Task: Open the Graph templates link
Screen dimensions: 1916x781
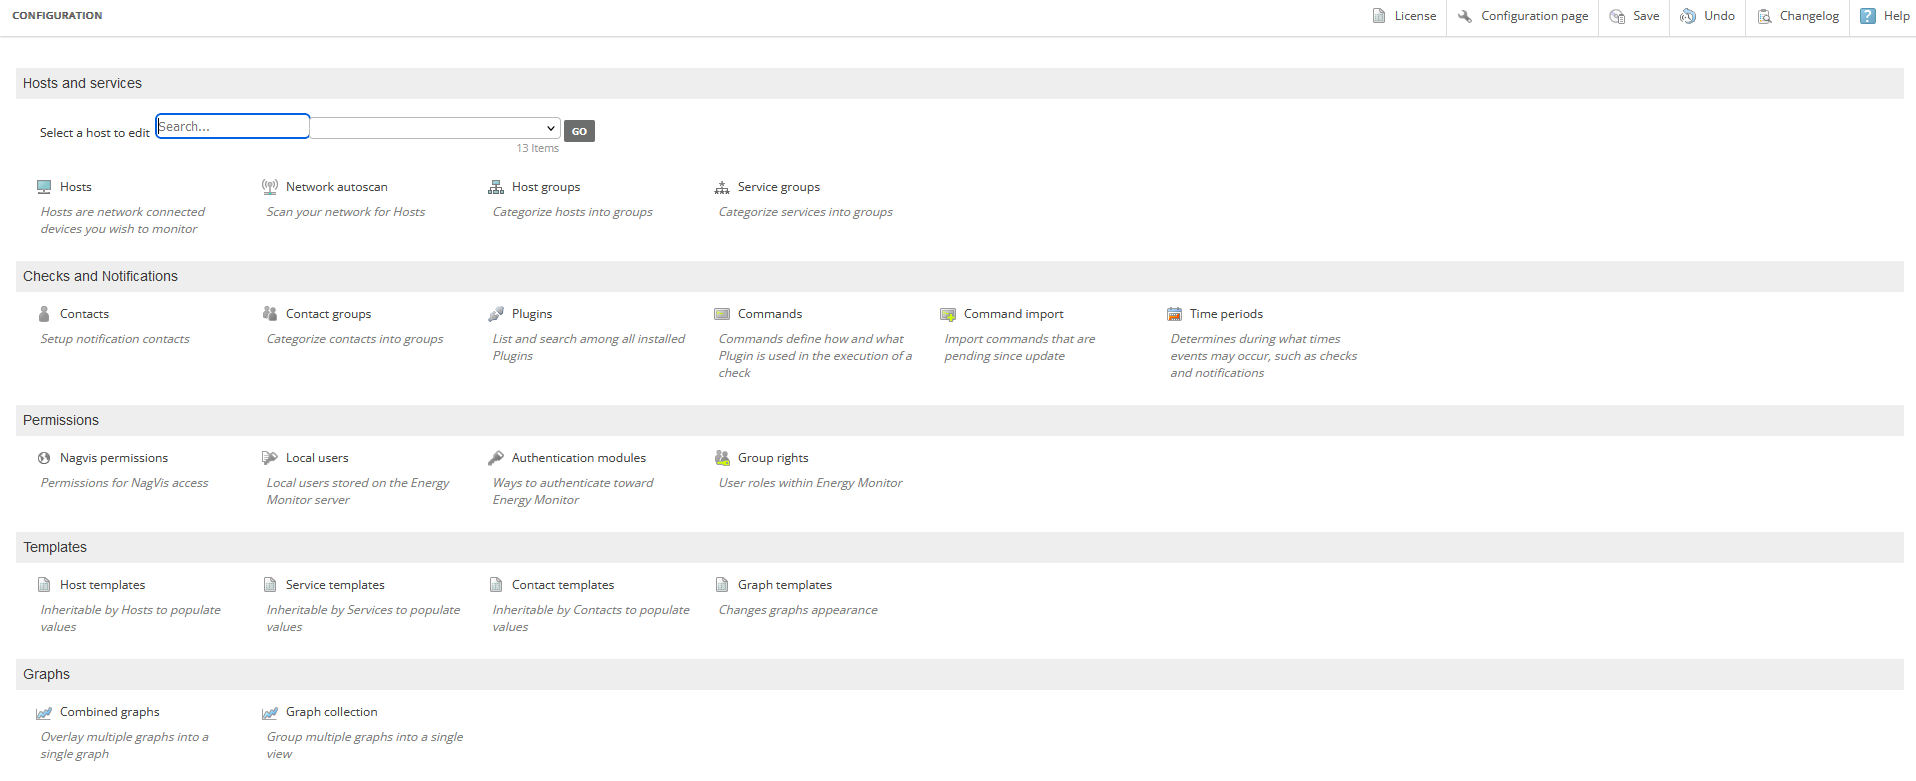Action: [x=785, y=585]
